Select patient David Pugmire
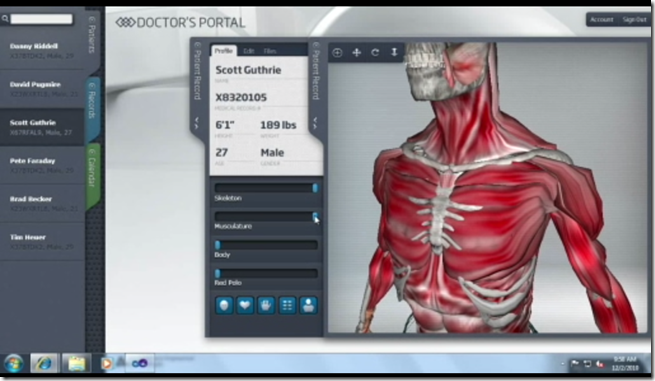The image size is (655, 381). pyautogui.click(x=42, y=89)
